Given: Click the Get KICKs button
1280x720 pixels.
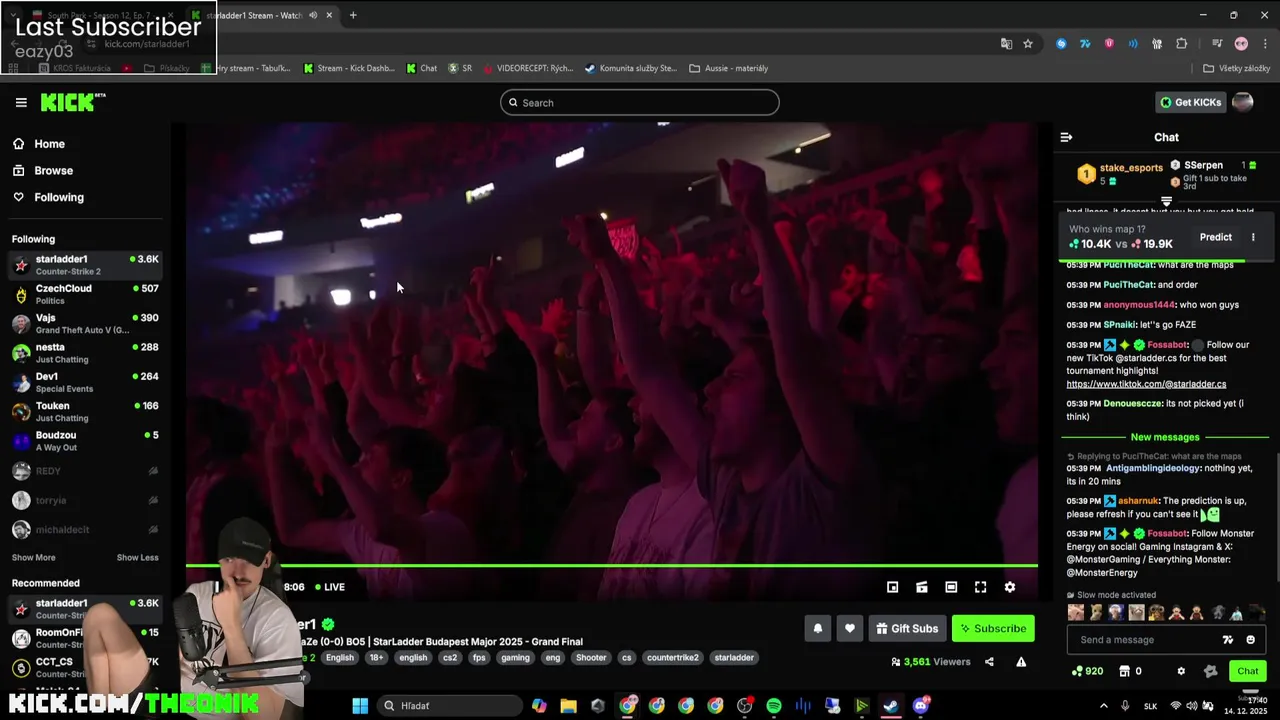Looking at the screenshot, I should [1190, 102].
